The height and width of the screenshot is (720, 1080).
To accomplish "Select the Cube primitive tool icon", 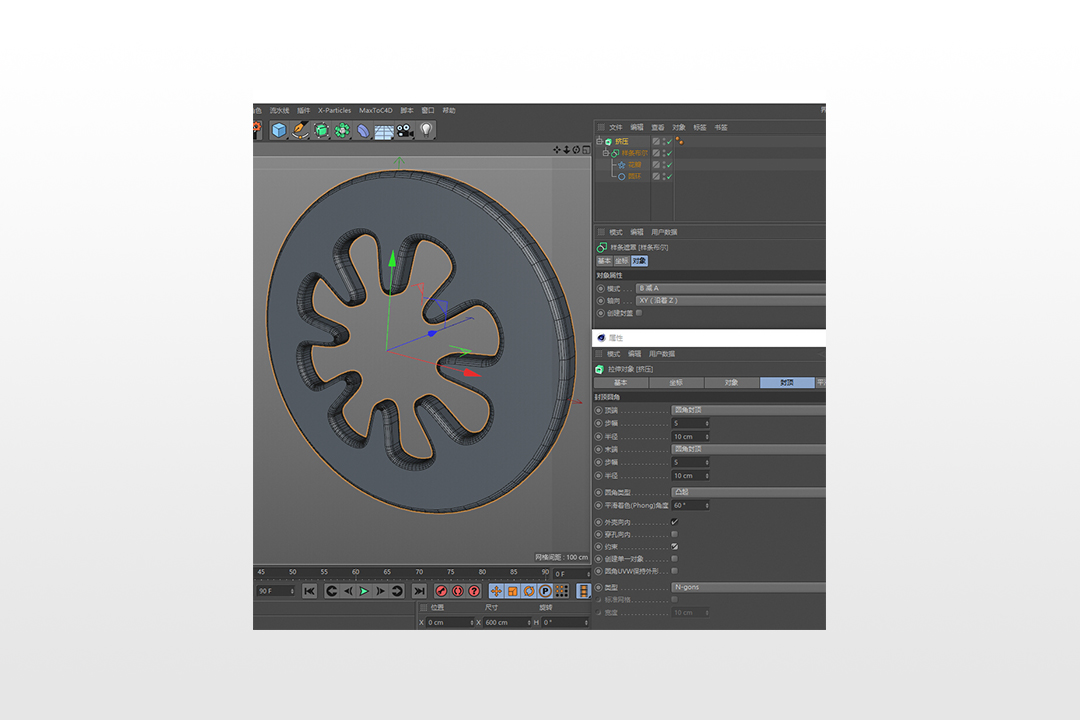I will click(x=279, y=130).
